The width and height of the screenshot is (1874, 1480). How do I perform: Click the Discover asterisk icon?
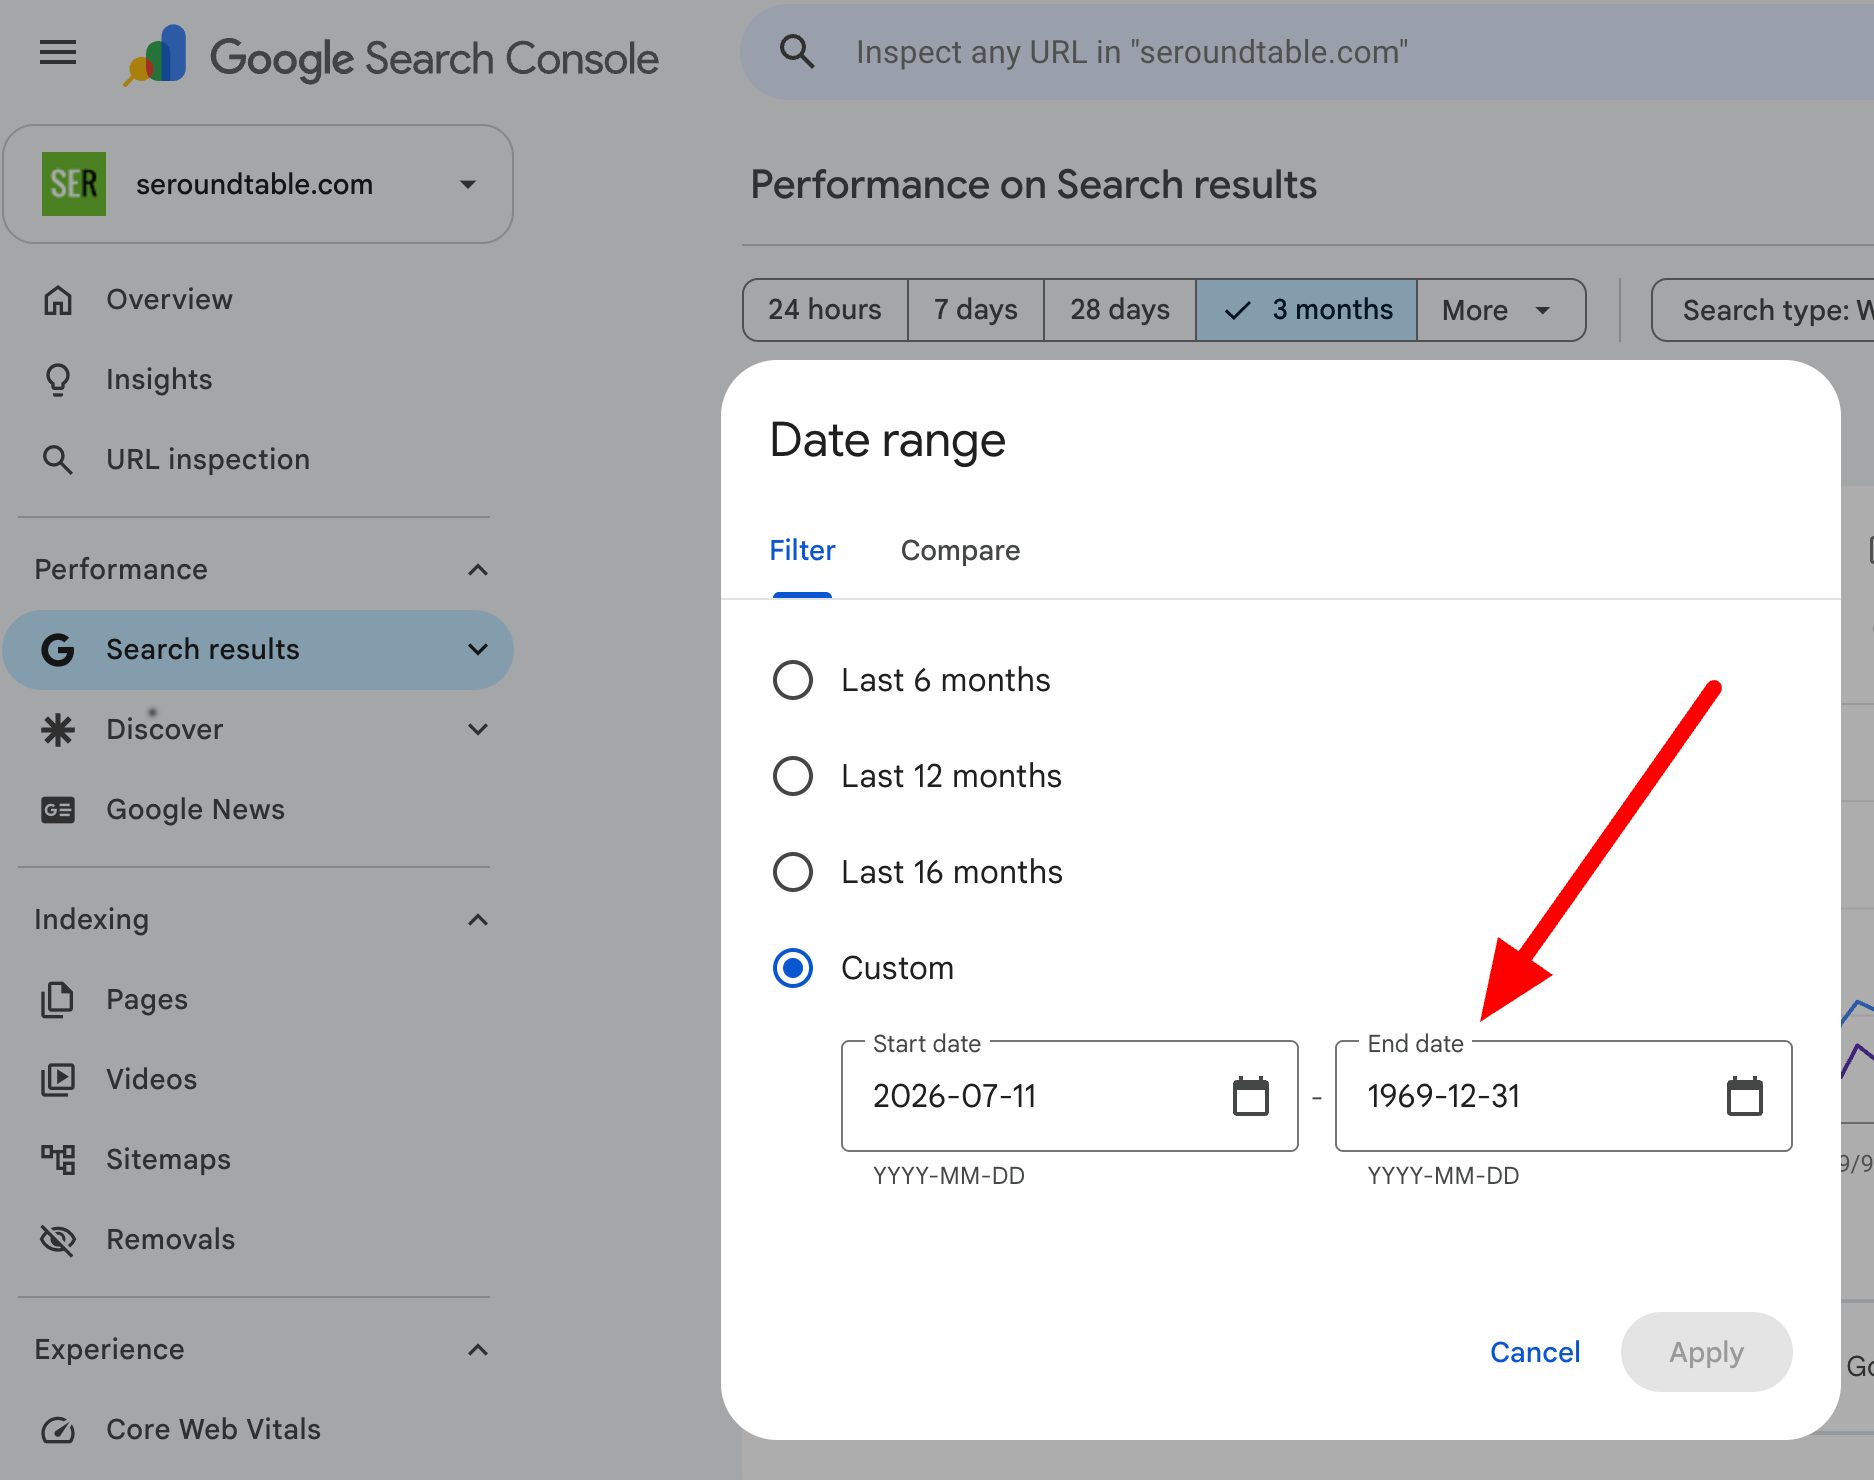point(58,730)
